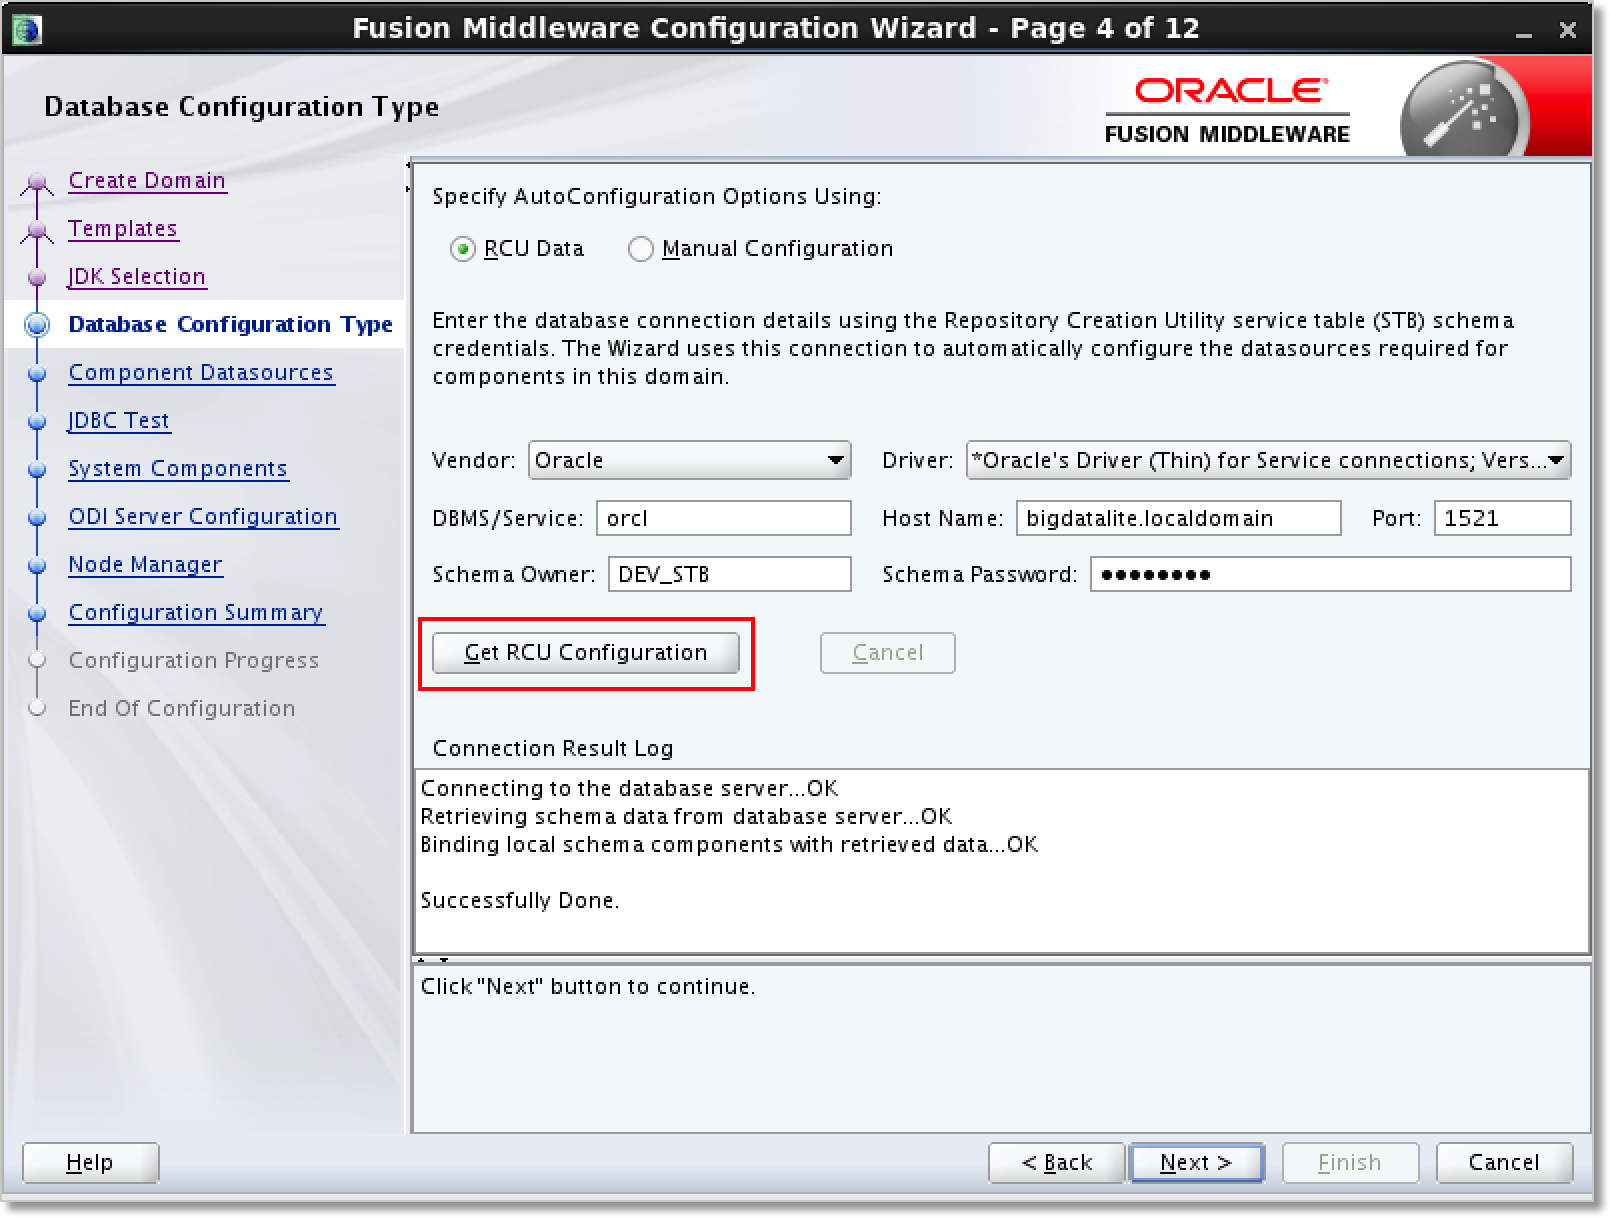Click Next to continue the wizard
This screenshot has height=1218, width=1610.
1196,1162
